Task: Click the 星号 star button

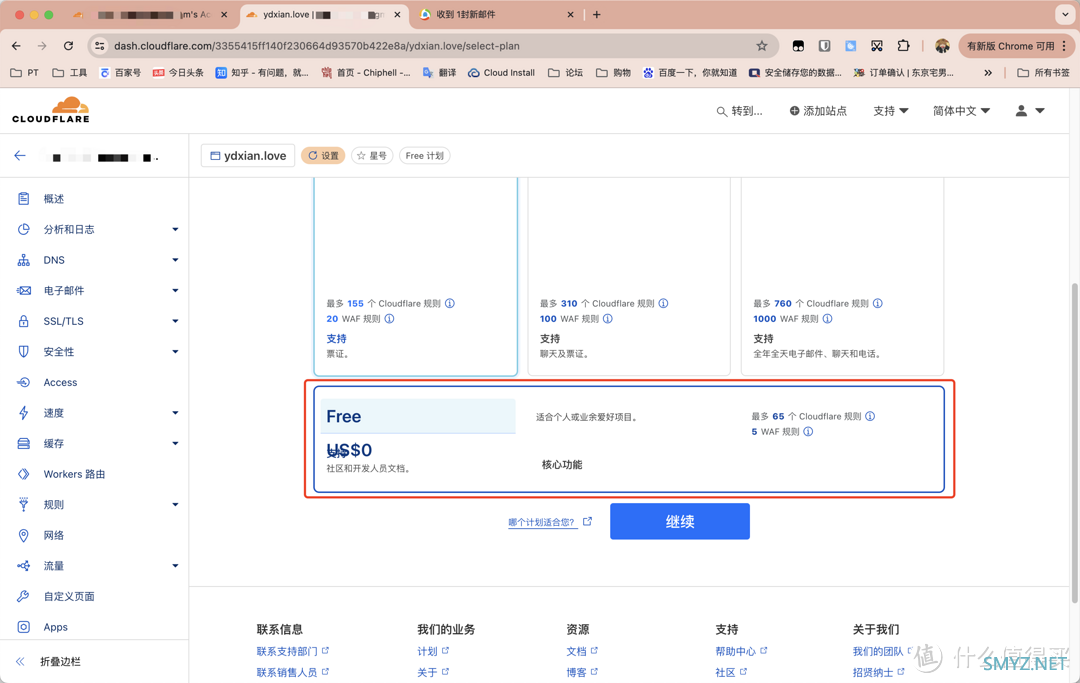Action: click(x=372, y=156)
